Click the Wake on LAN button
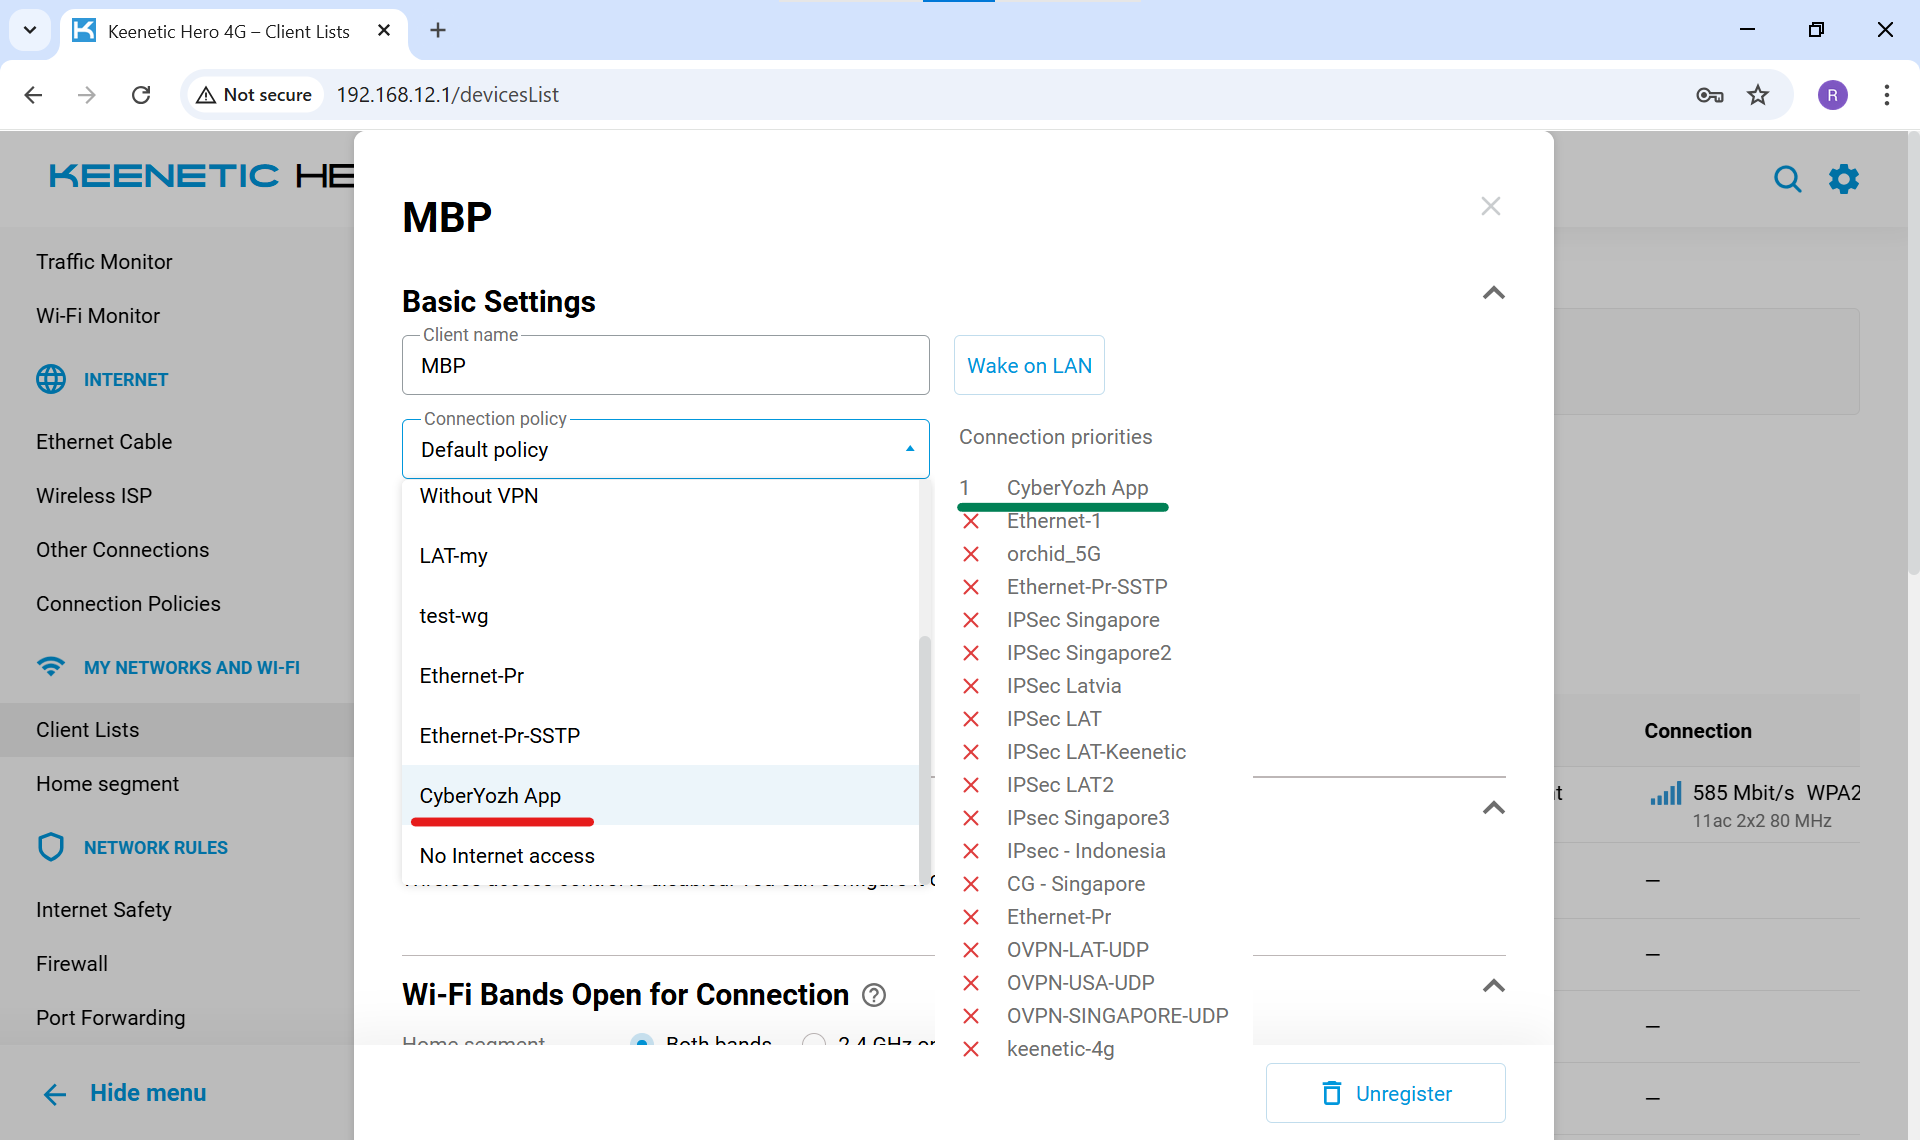The height and width of the screenshot is (1140, 1920). click(x=1029, y=366)
